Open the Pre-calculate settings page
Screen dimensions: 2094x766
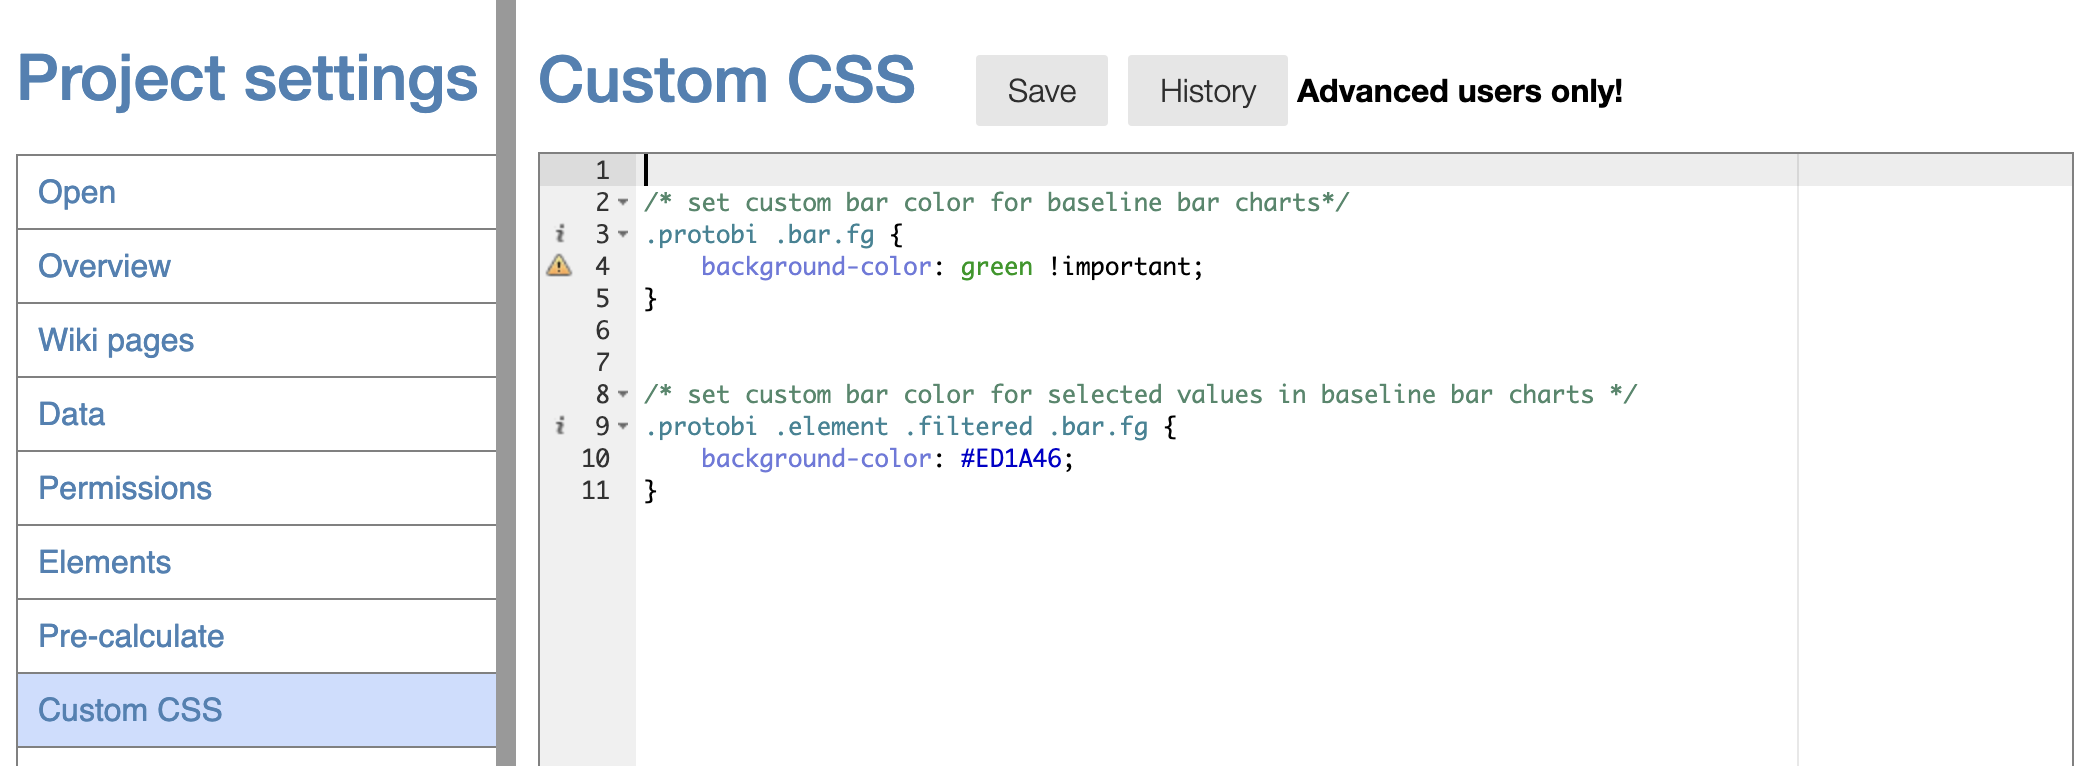(x=131, y=636)
